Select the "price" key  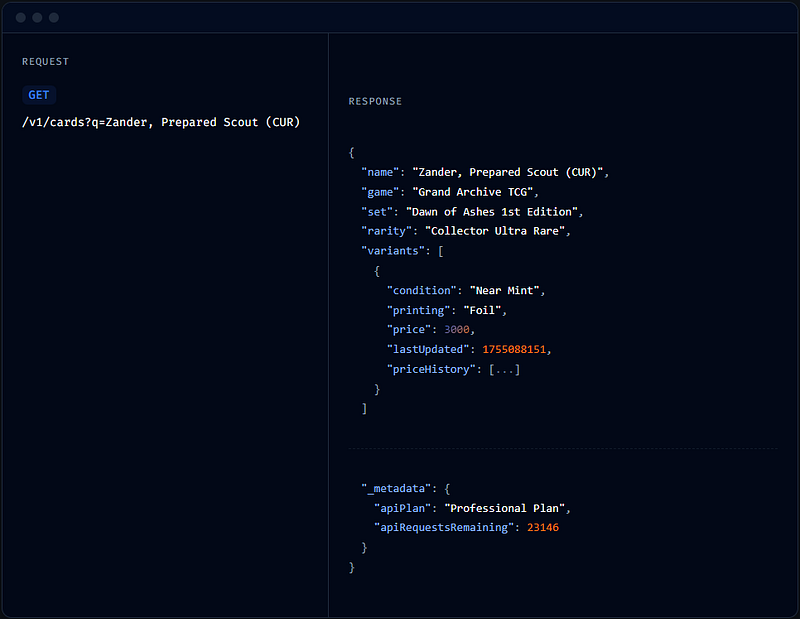coord(409,330)
